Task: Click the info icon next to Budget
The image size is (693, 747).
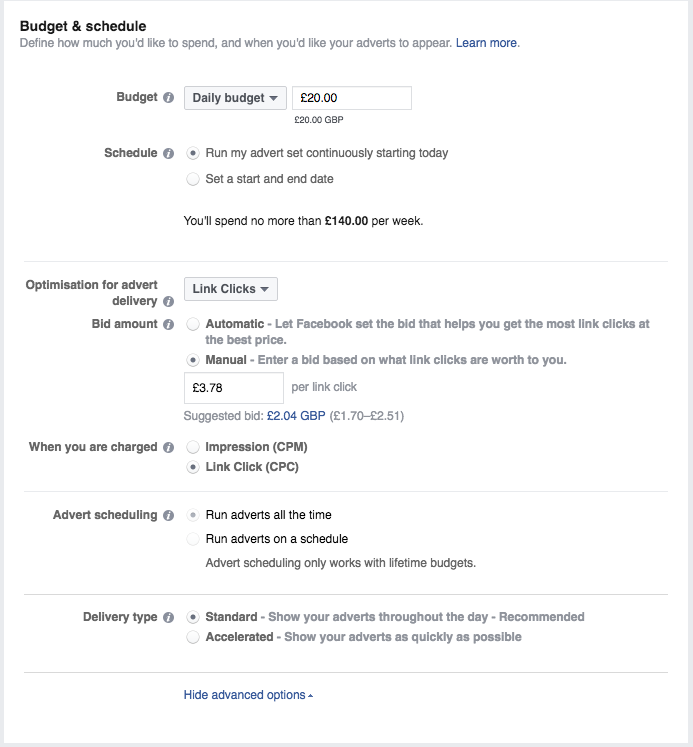Action: pos(168,98)
